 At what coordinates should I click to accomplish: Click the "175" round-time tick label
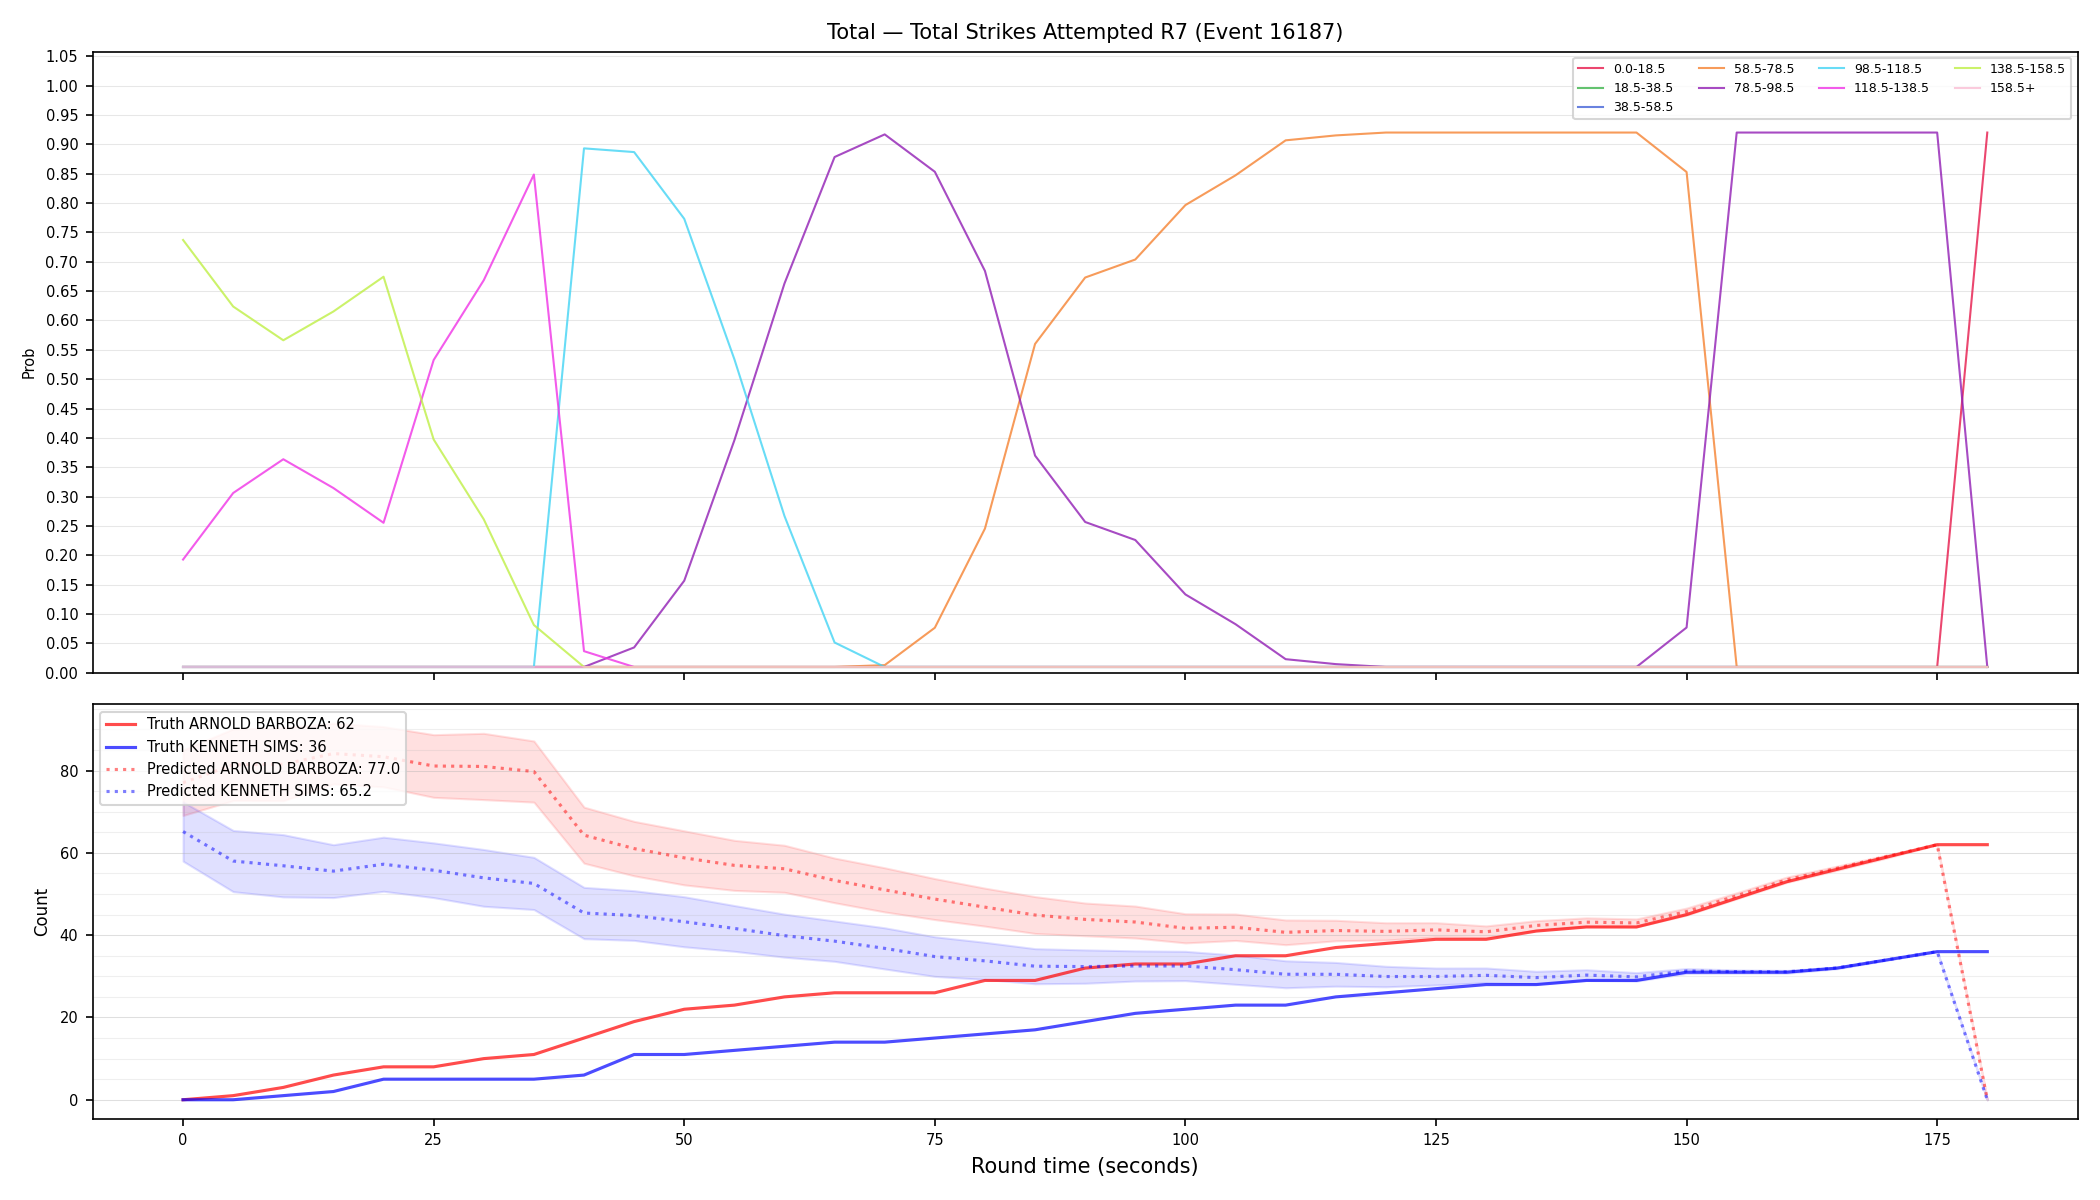1937,1139
